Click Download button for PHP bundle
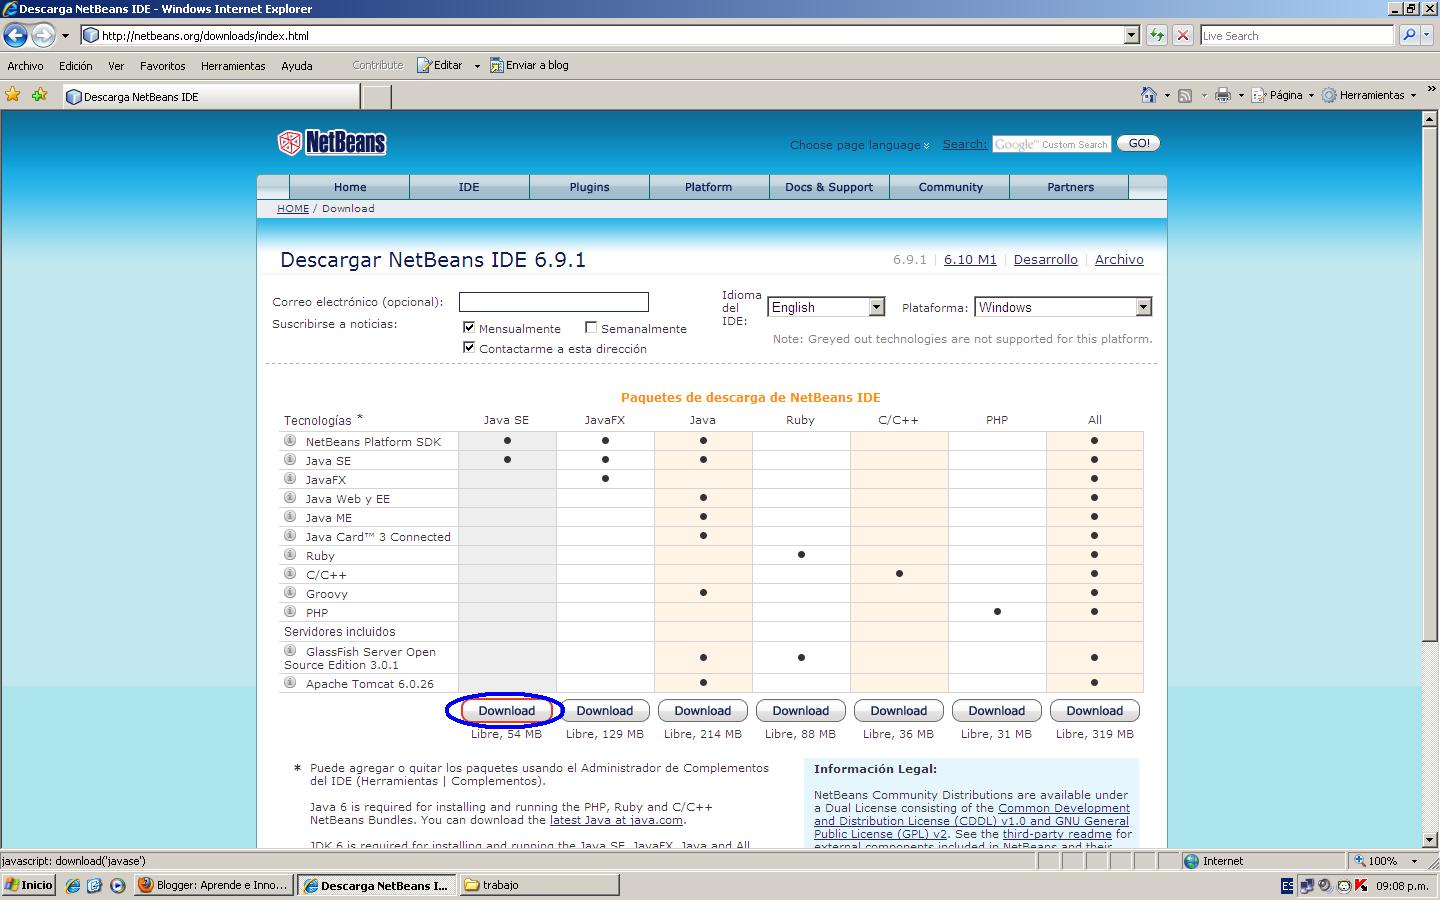1440x900 pixels. (x=996, y=711)
